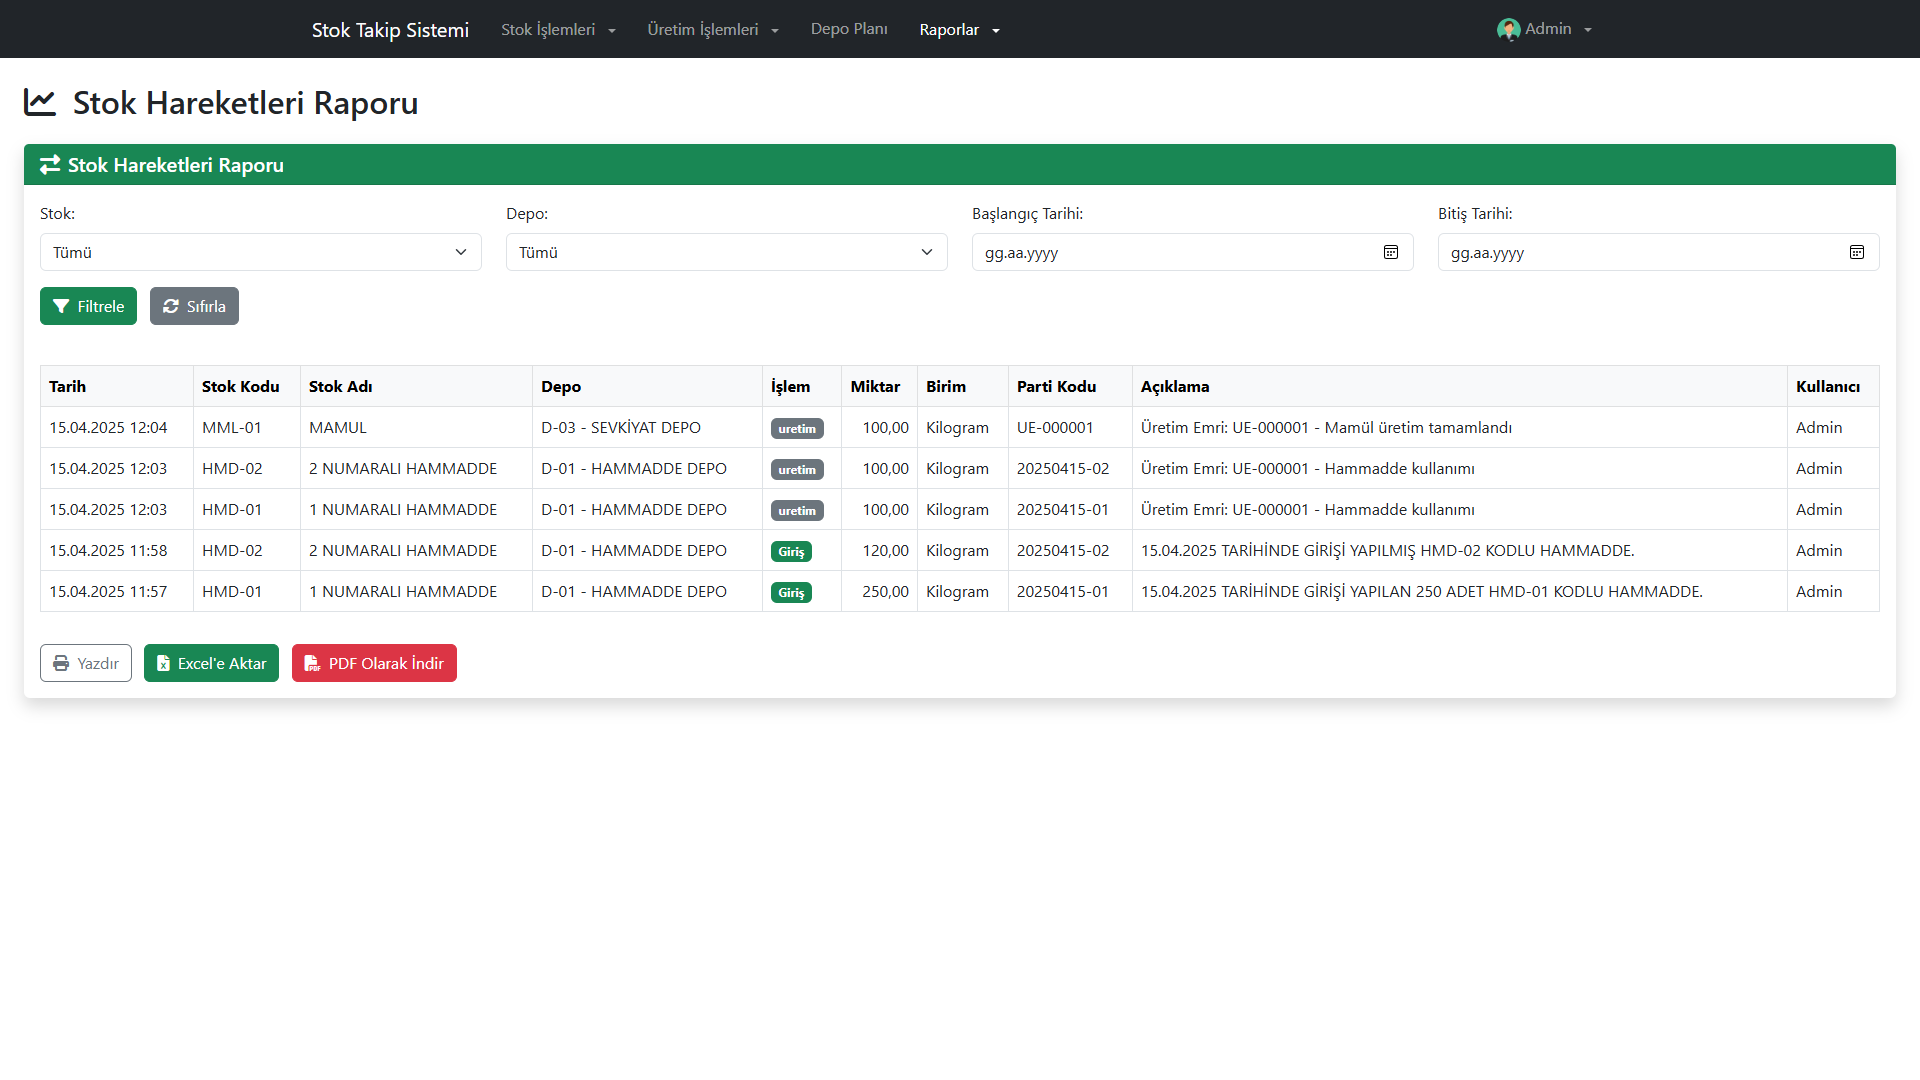Download report via PDF Olarak İndir

(374, 663)
